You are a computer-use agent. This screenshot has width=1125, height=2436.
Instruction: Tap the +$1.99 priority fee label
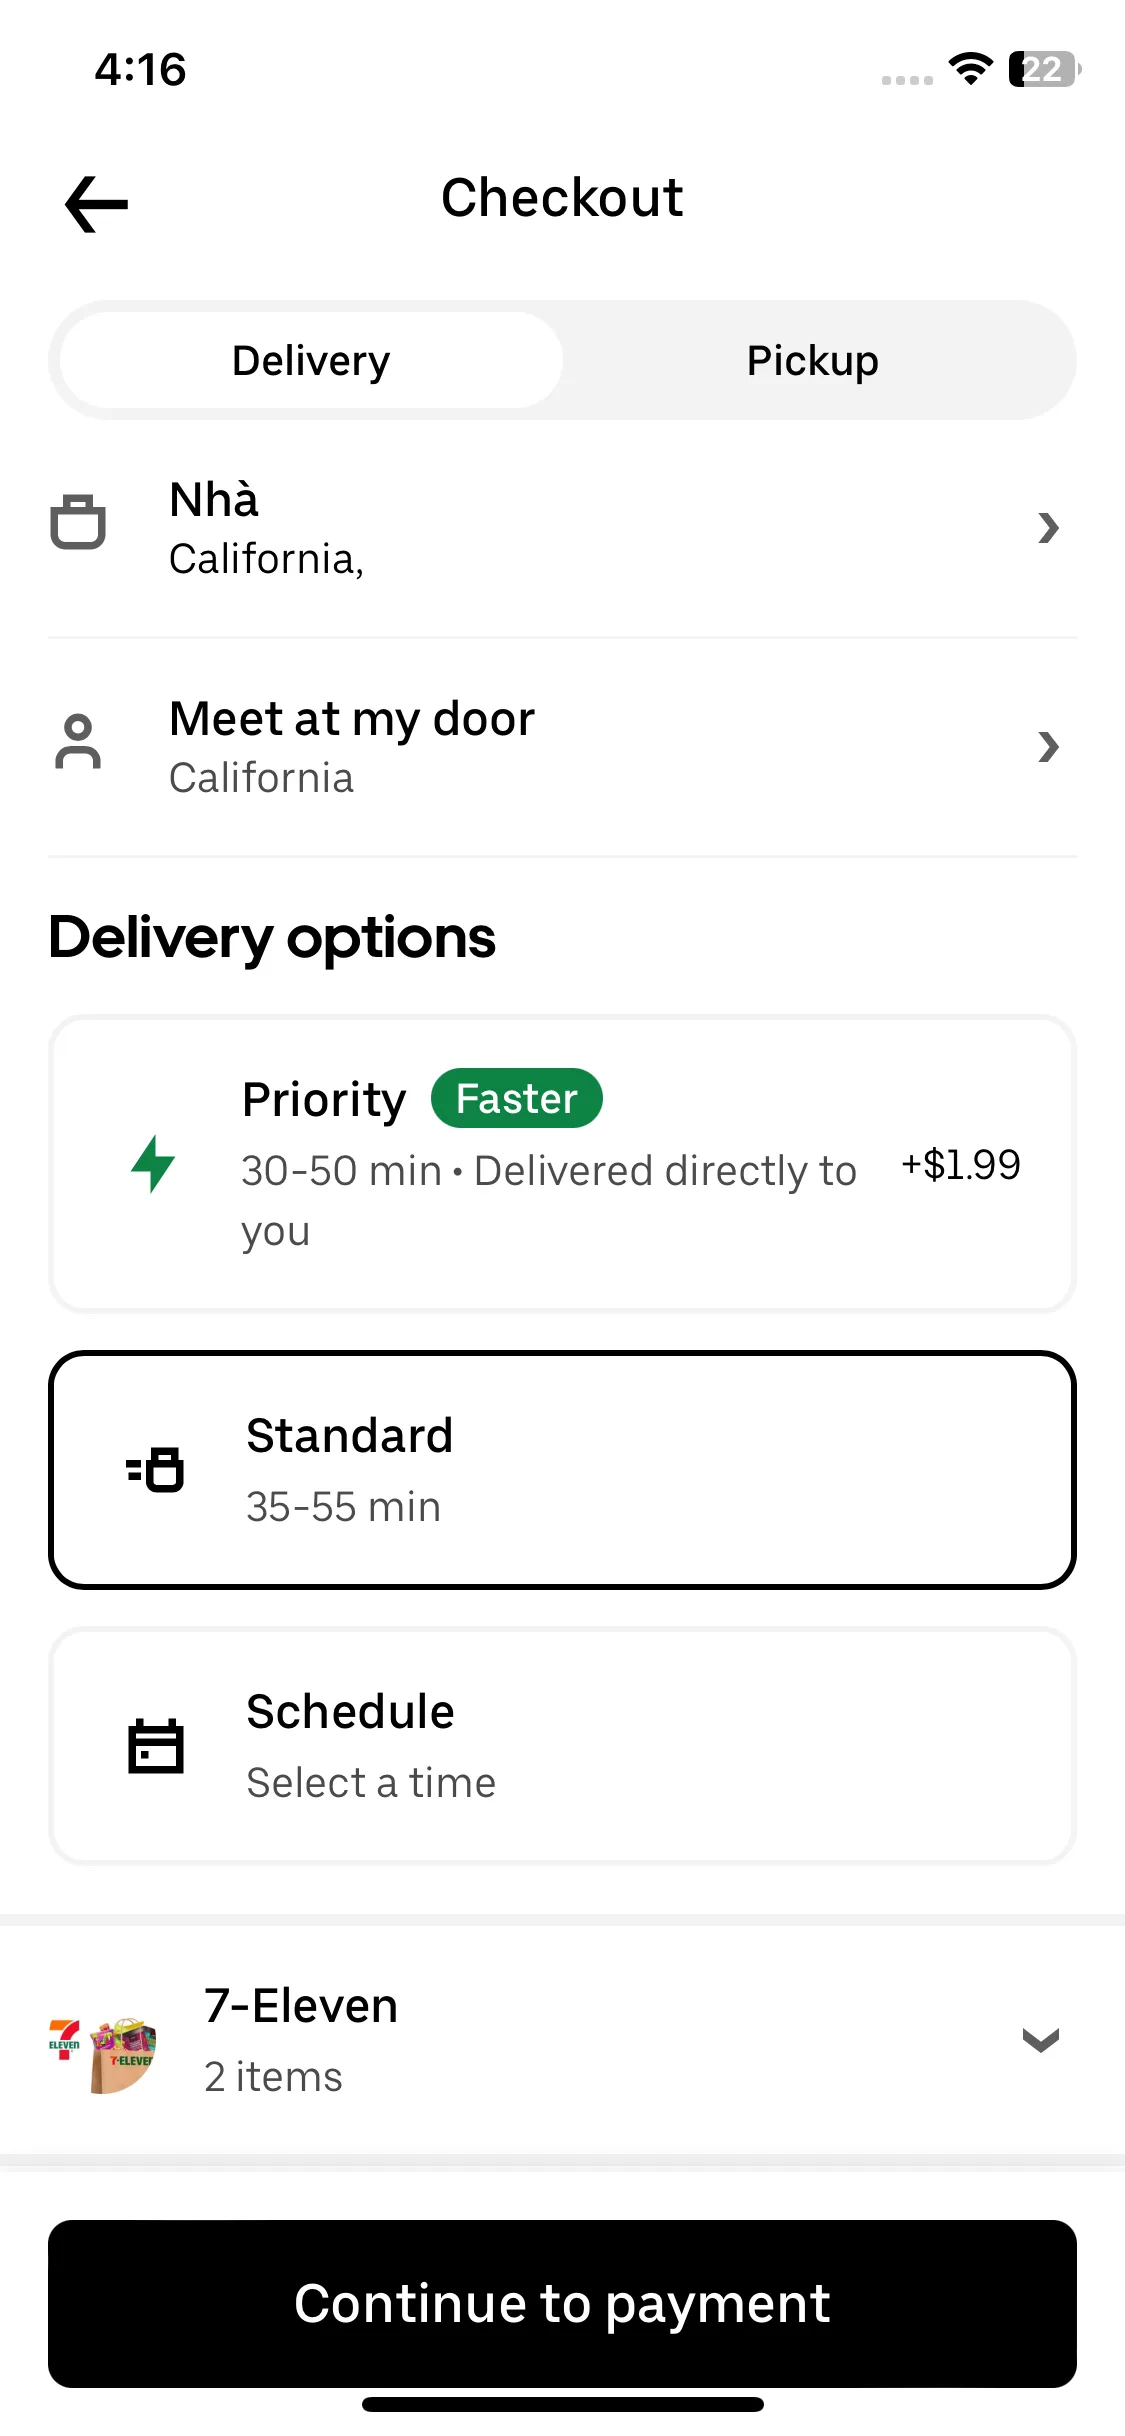[961, 1165]
